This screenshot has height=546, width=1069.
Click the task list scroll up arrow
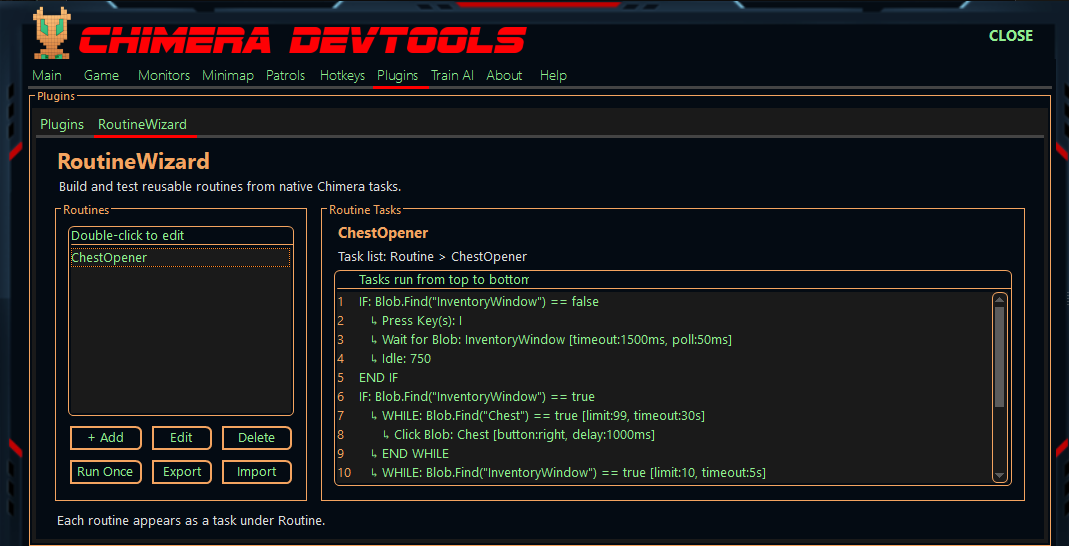point(999,299)
